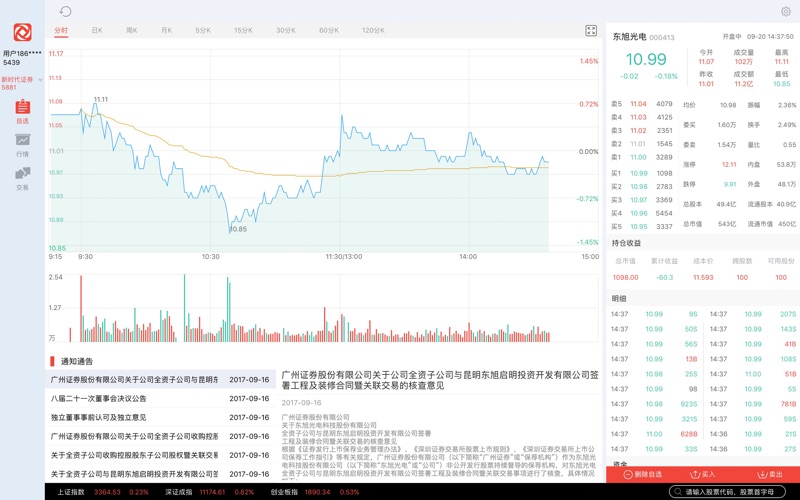
Task: View the 120分K chart
Action: [373, 31]
